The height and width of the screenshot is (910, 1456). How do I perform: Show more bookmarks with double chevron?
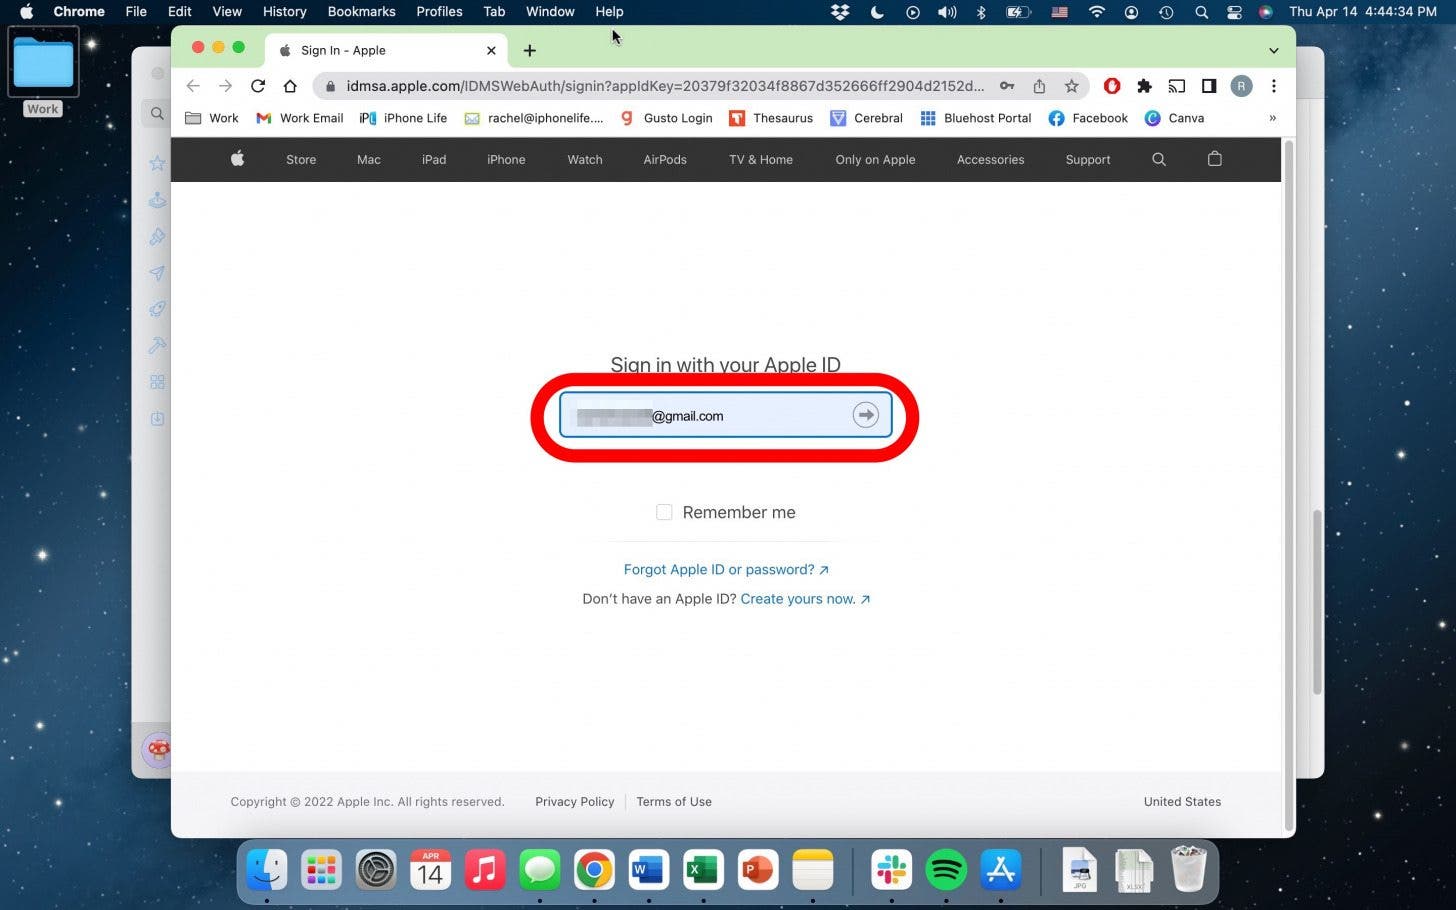1272,118
